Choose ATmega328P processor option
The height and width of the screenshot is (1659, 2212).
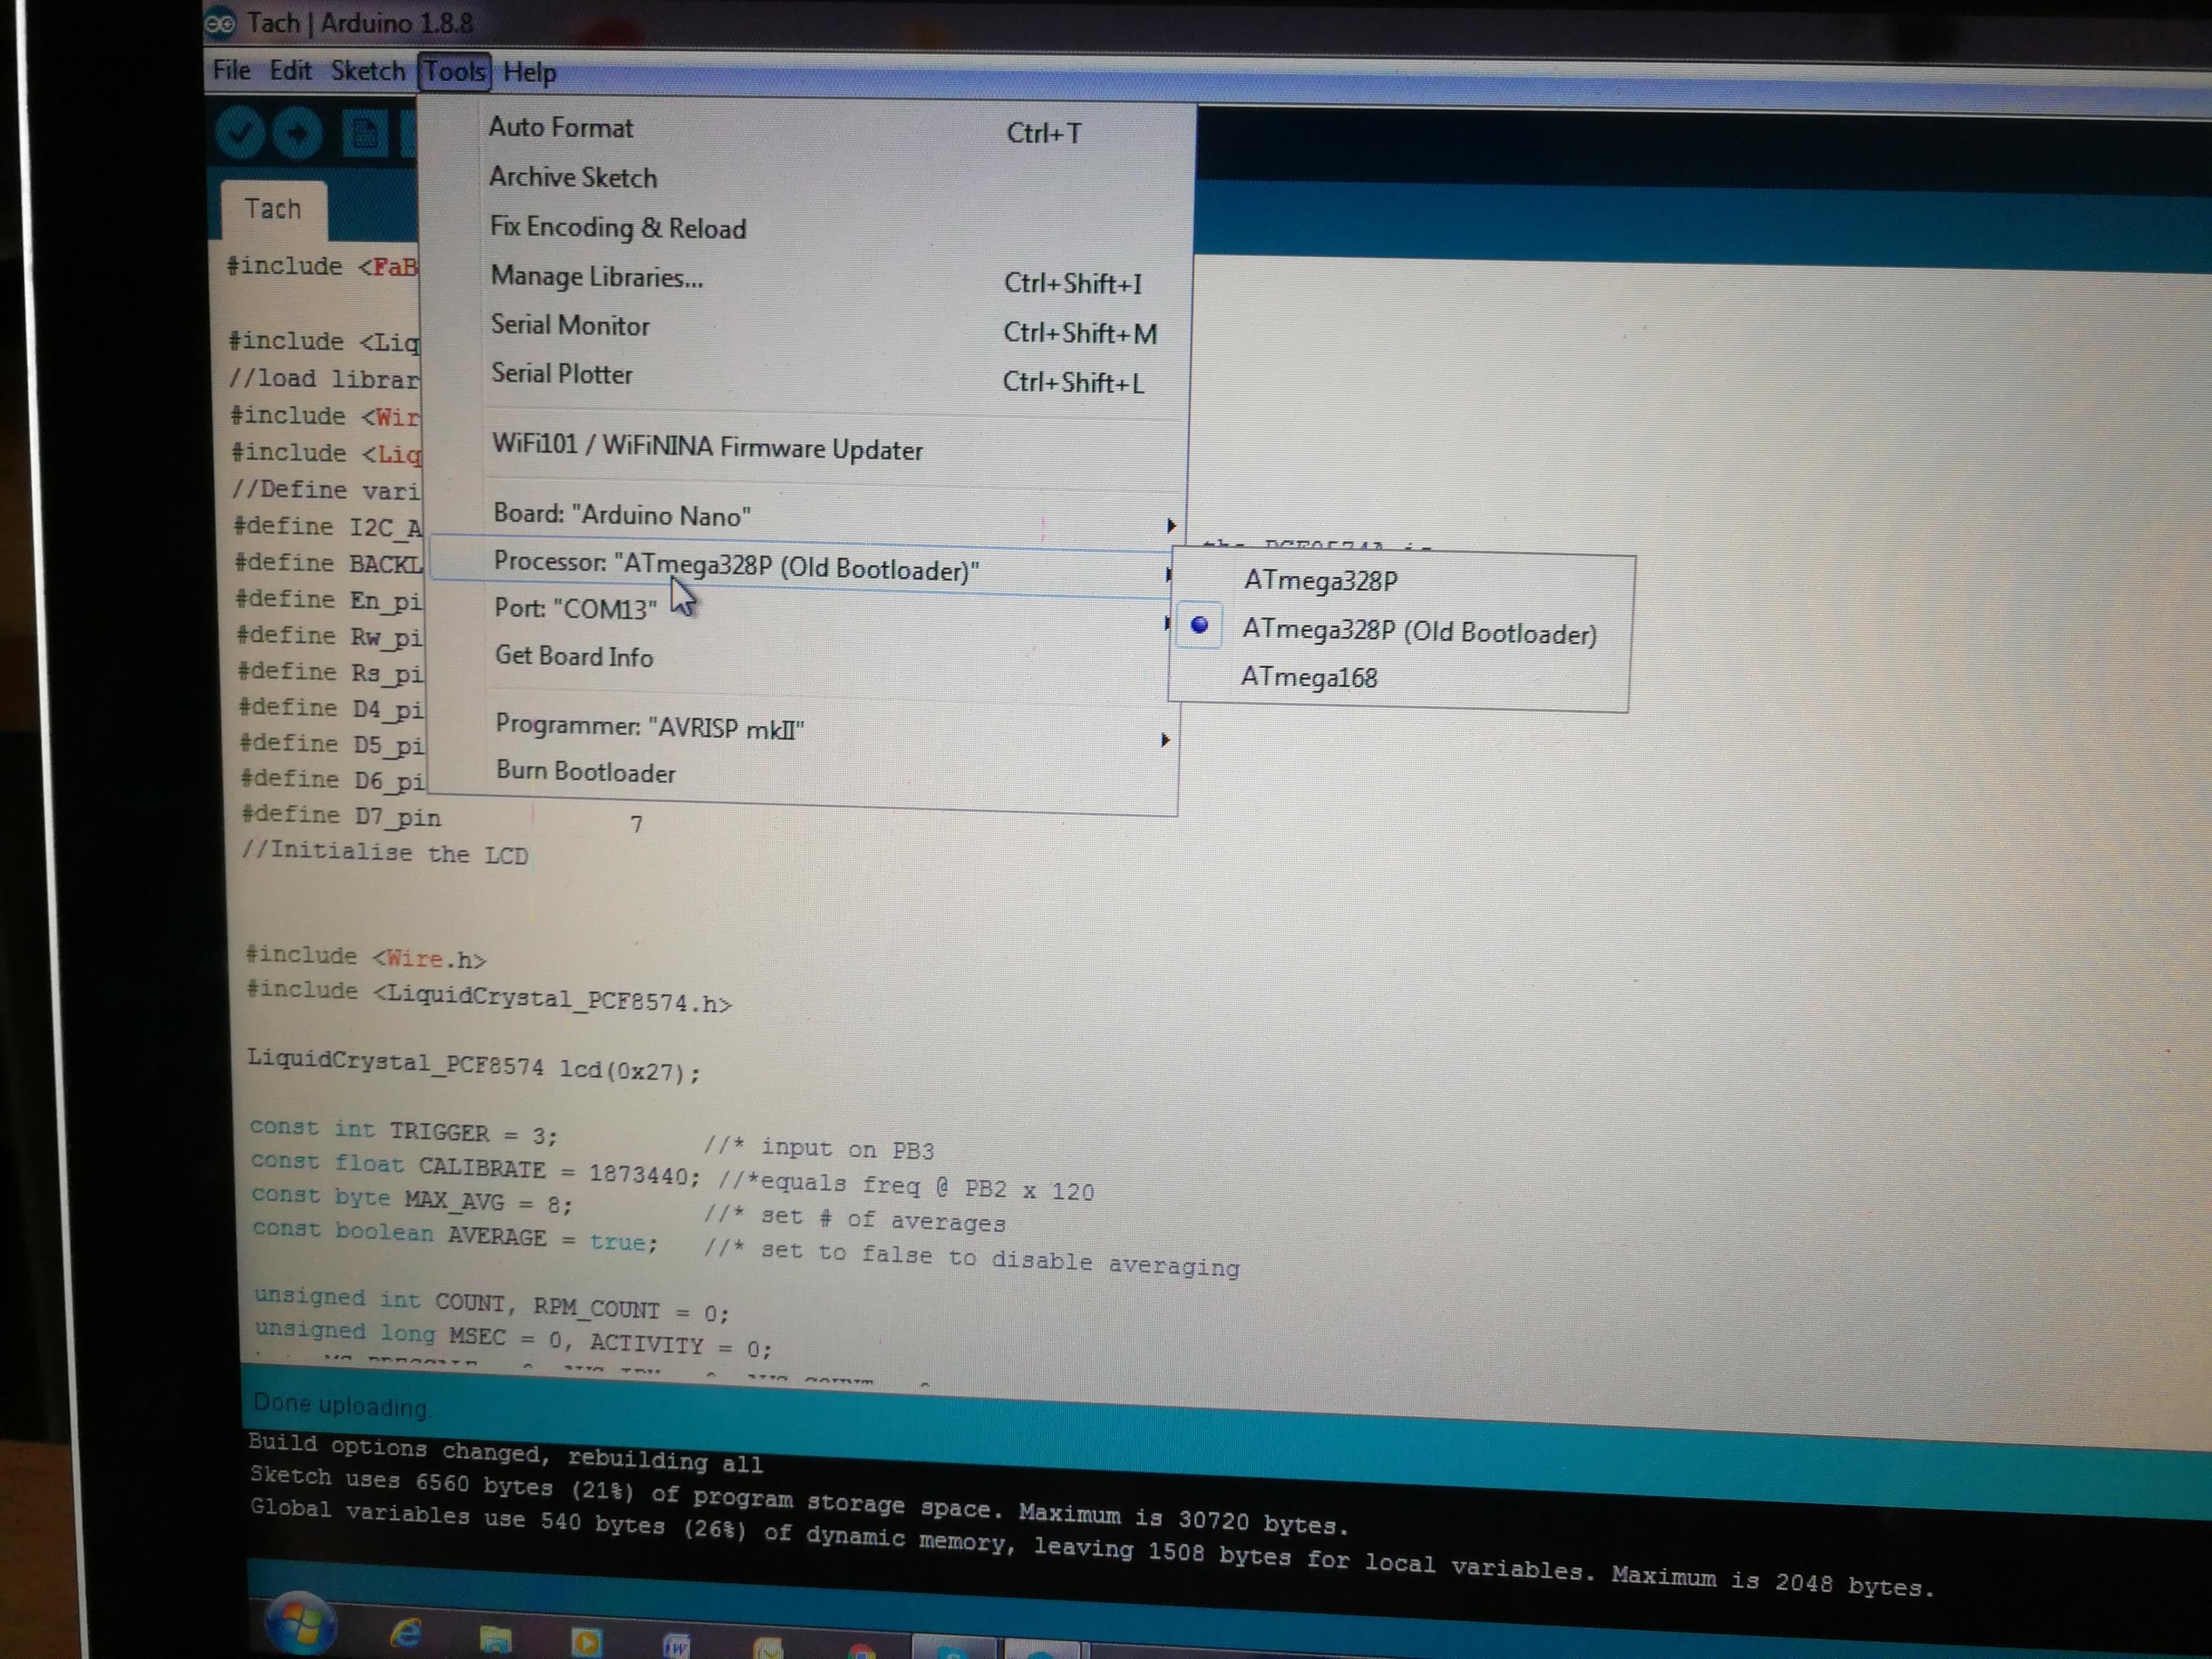pos(1320,581)
